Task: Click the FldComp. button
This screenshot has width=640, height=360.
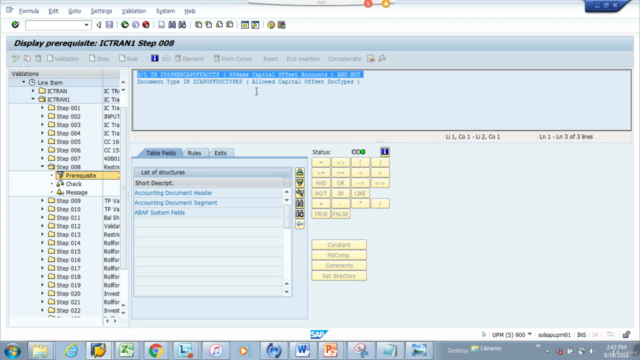Action: pyautogui.click(x=339, y=255)
